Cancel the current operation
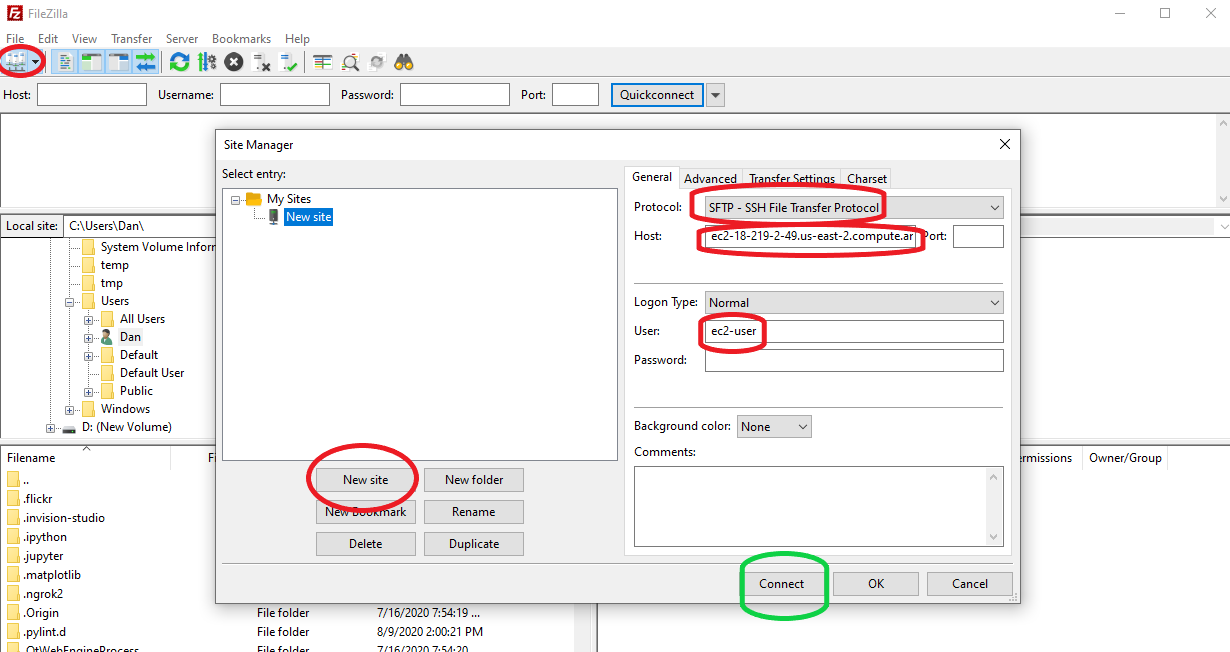The width and height of the screenshot is (1230, 652). coord(232,61)
